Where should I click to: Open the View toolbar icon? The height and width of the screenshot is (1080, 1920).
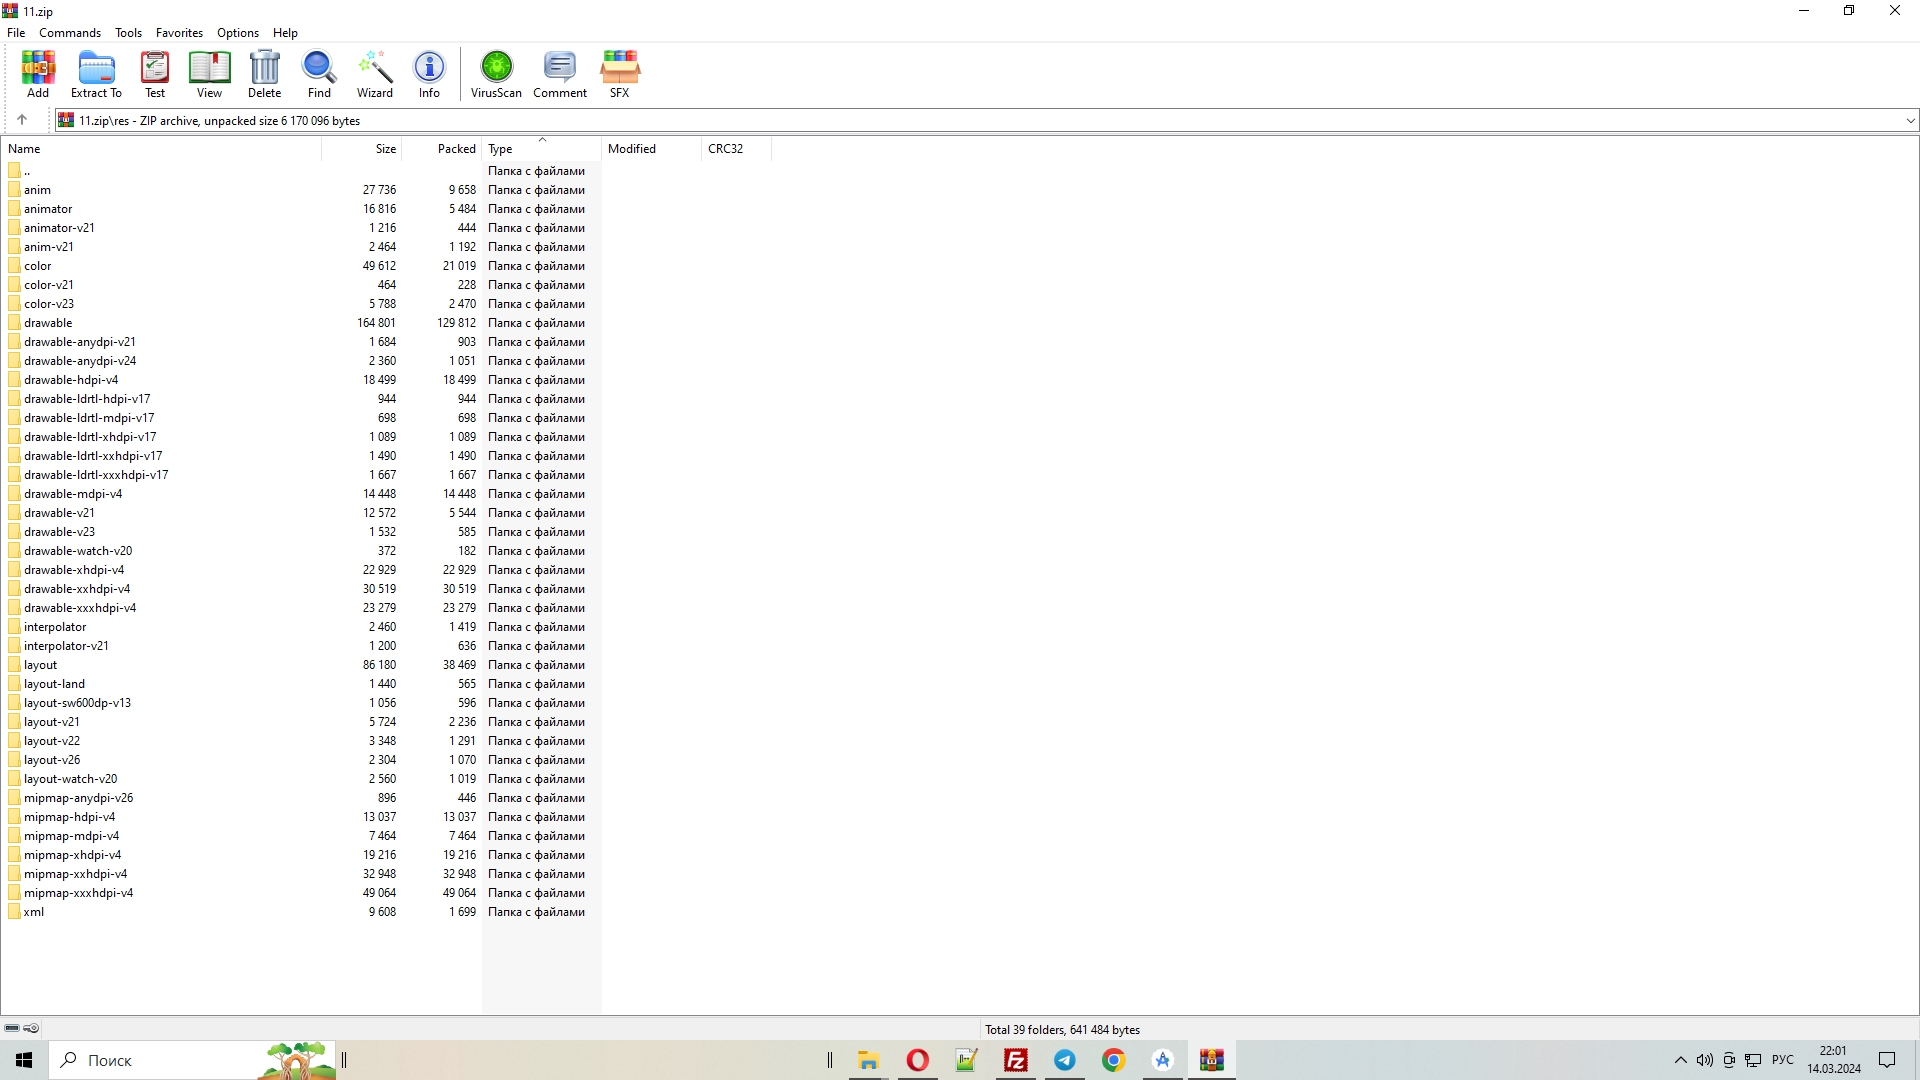(209, 68)
